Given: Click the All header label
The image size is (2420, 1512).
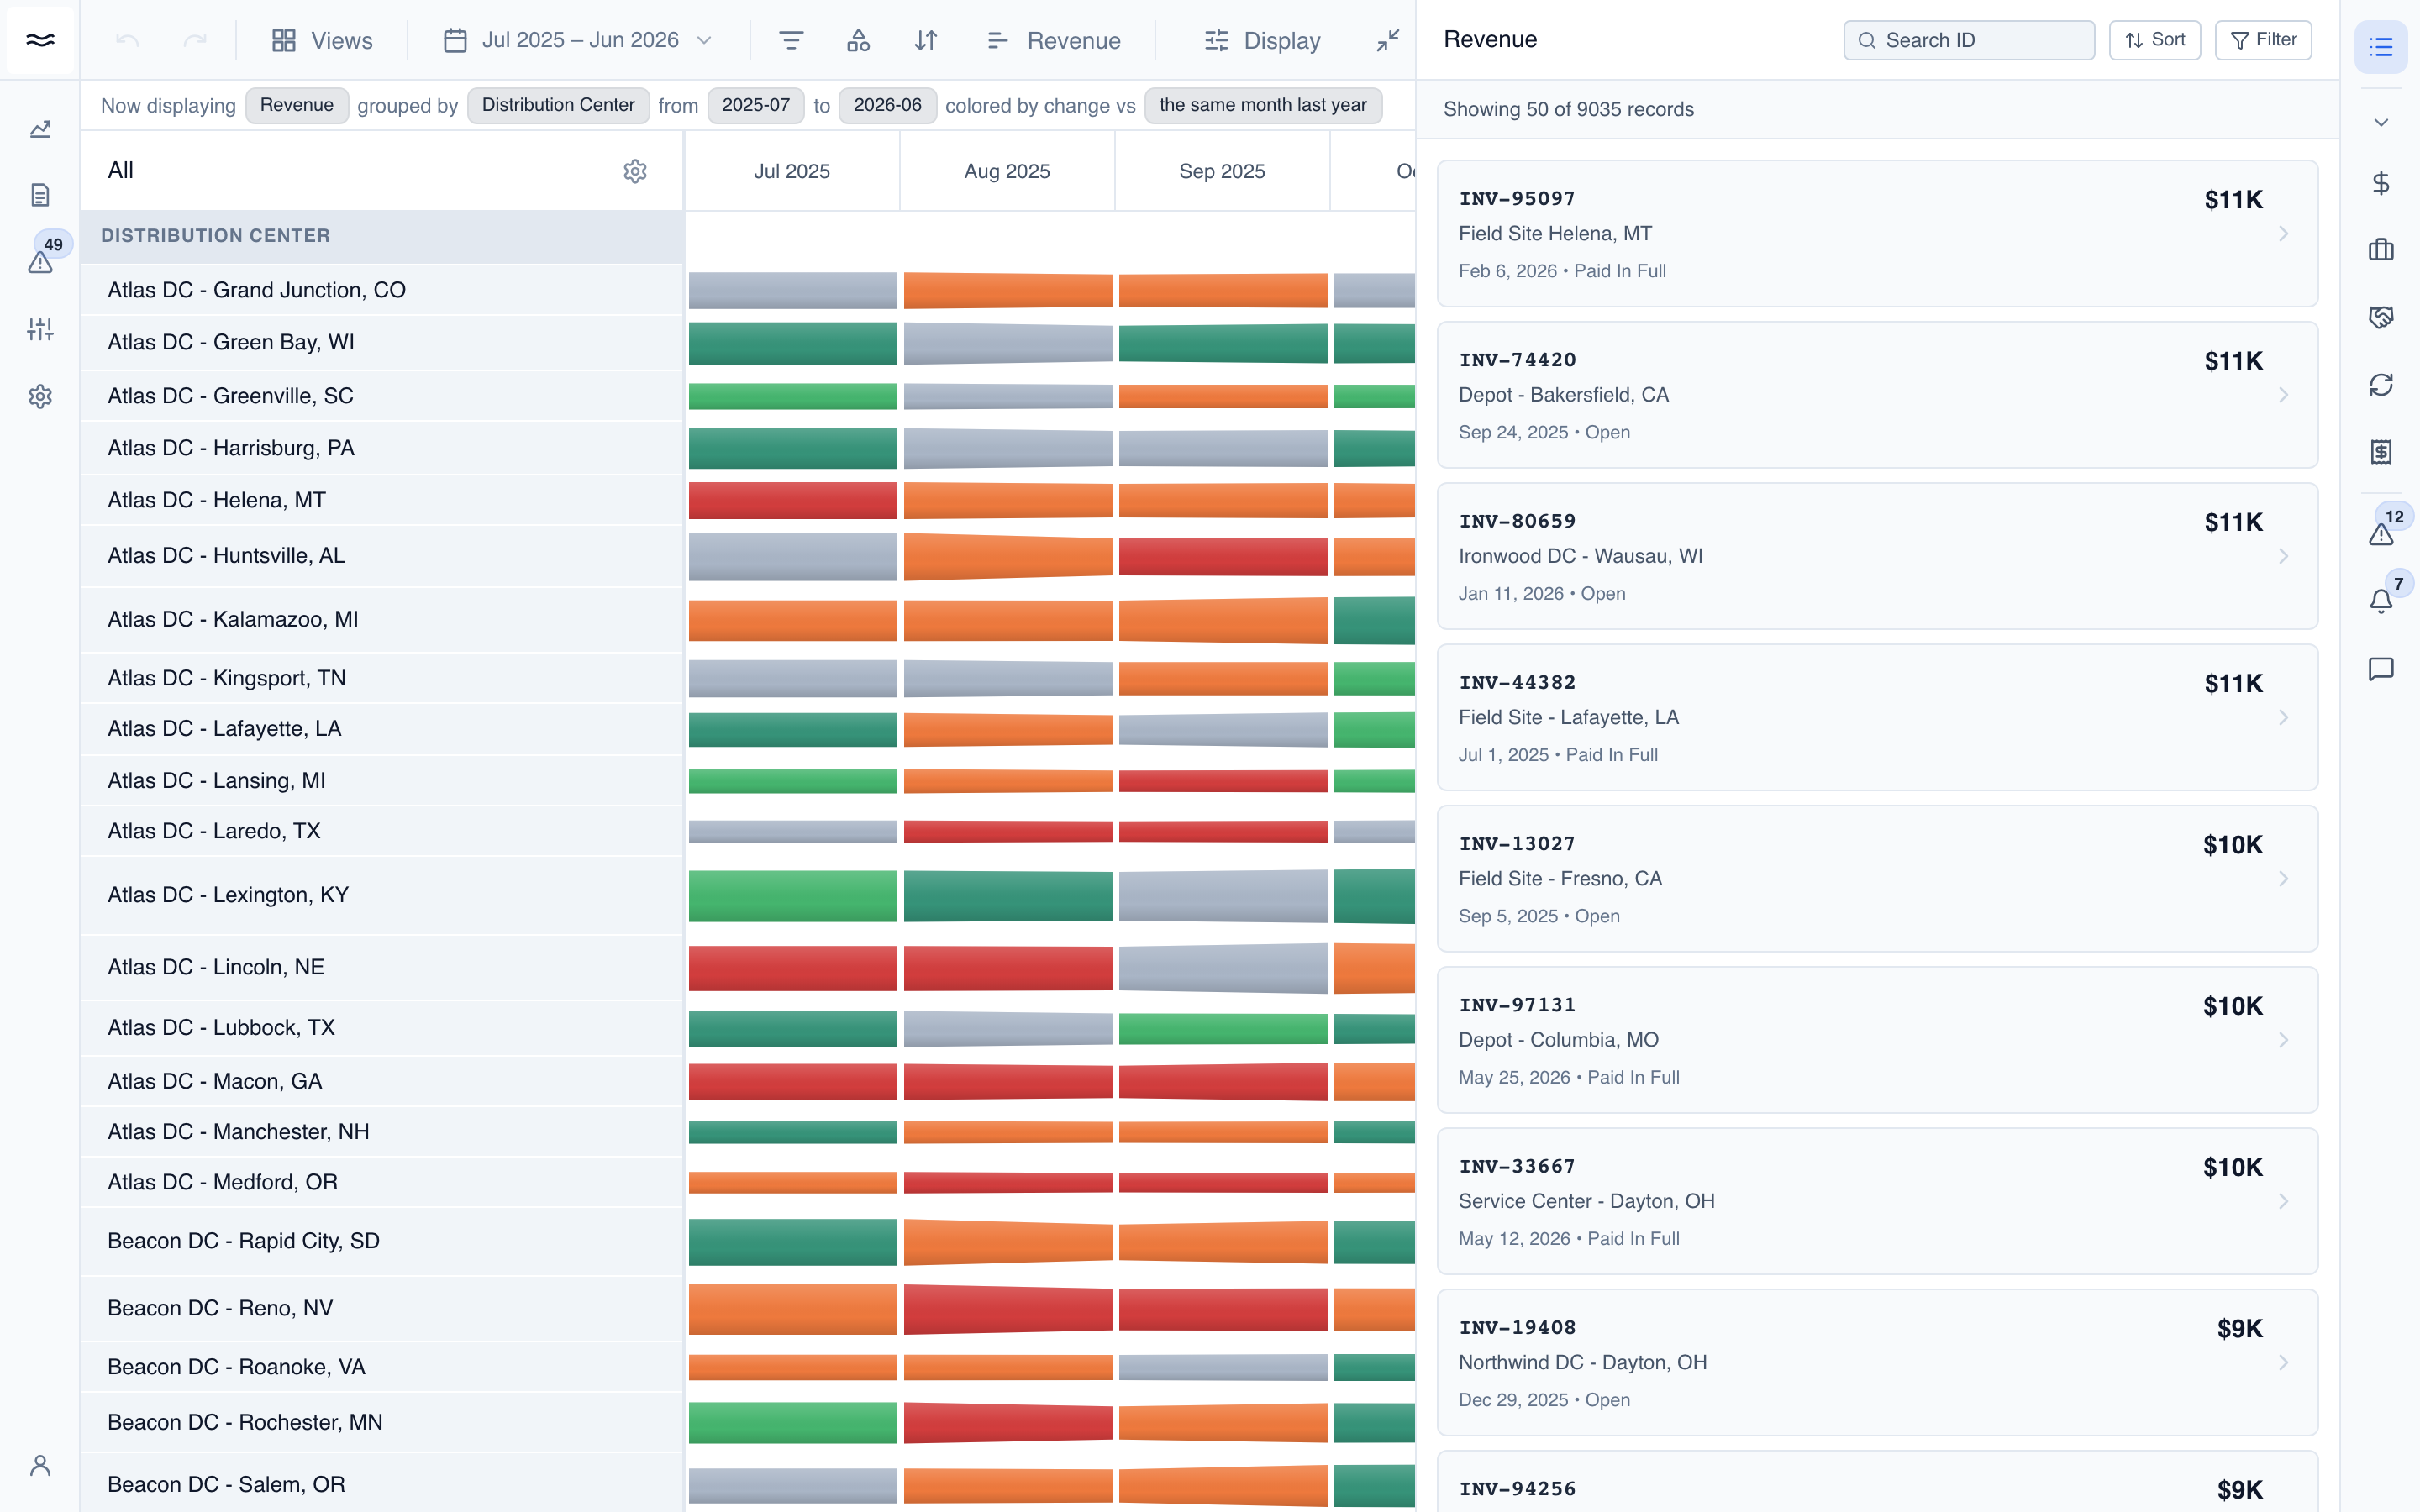Looking at the screenshot, I should tap(120, 171).
